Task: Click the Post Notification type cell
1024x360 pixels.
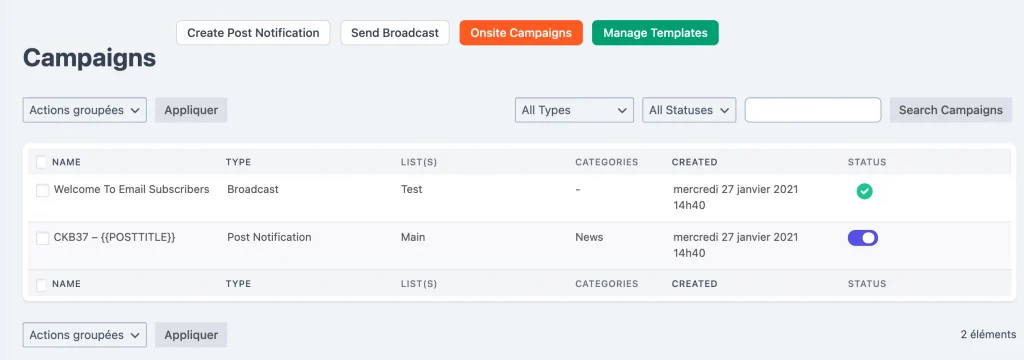Action: coord(269,237)
